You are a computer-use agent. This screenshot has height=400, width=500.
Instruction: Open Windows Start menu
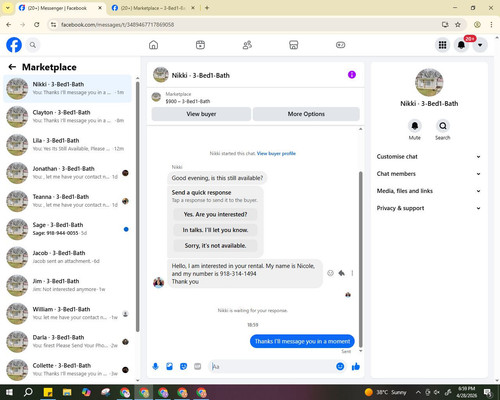(9, 392)
